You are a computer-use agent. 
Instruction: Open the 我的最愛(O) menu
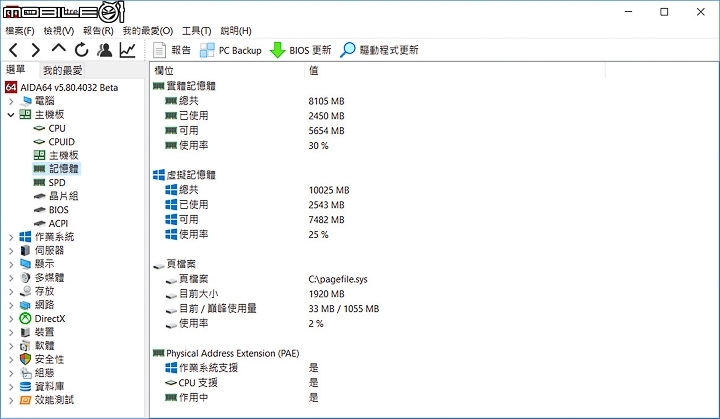tap(148, 31)
